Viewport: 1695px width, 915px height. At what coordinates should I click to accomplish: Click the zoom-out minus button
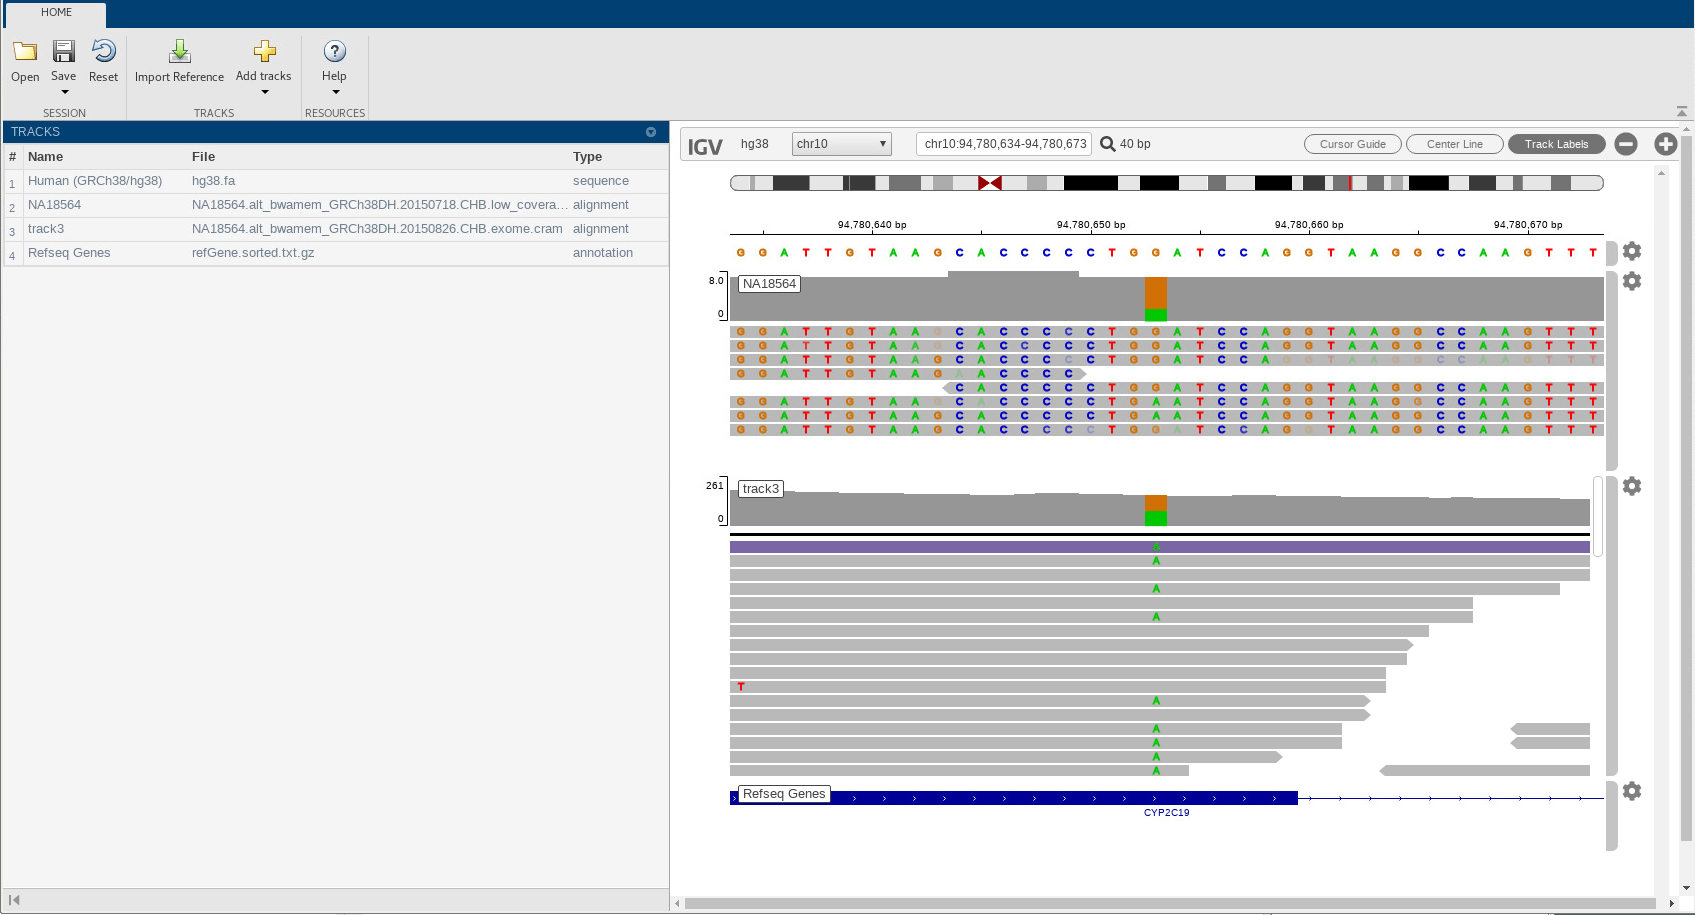coord(1625,143)
